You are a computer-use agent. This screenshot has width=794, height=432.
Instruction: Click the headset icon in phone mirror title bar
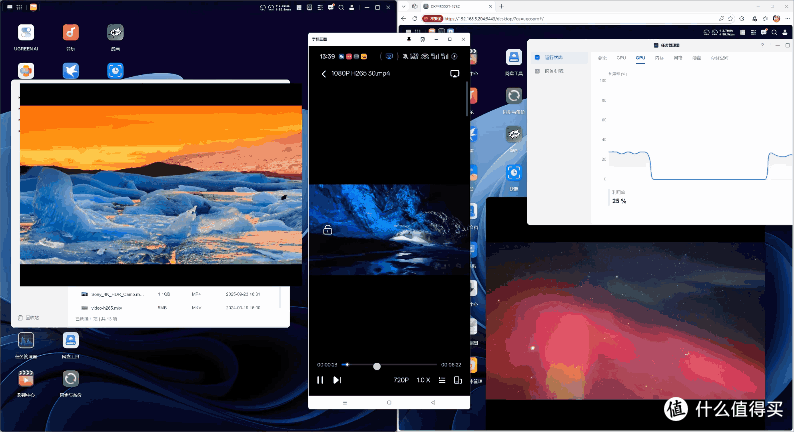point(423,39)
